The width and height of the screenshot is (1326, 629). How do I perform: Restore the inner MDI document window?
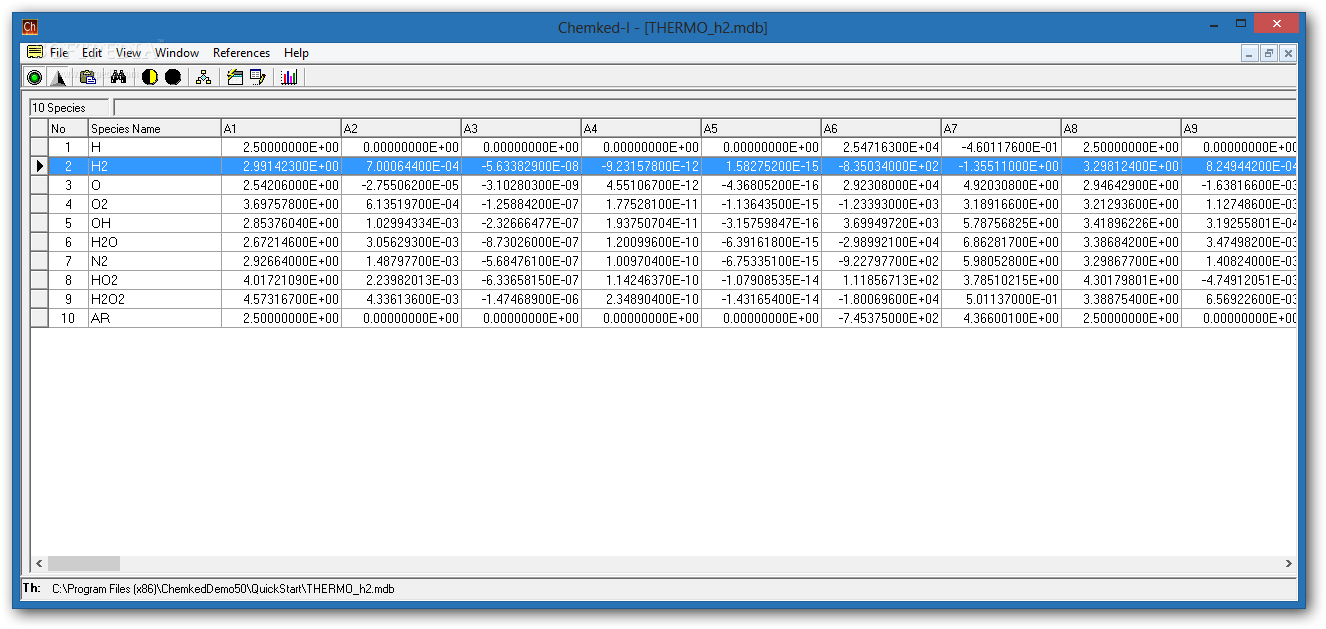(1269, 53)
